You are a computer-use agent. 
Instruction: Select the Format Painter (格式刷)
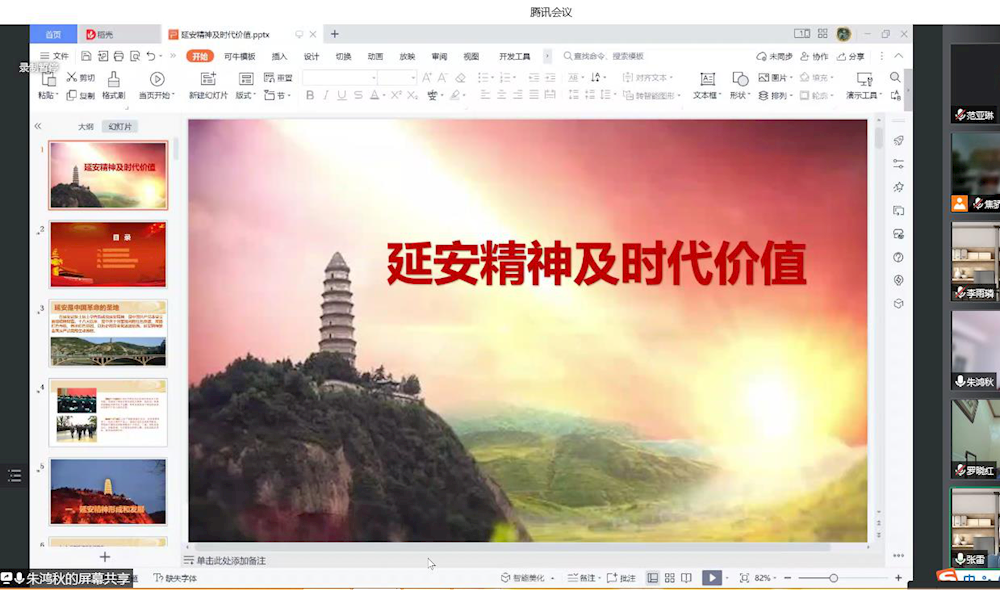(x=114, y=85)
